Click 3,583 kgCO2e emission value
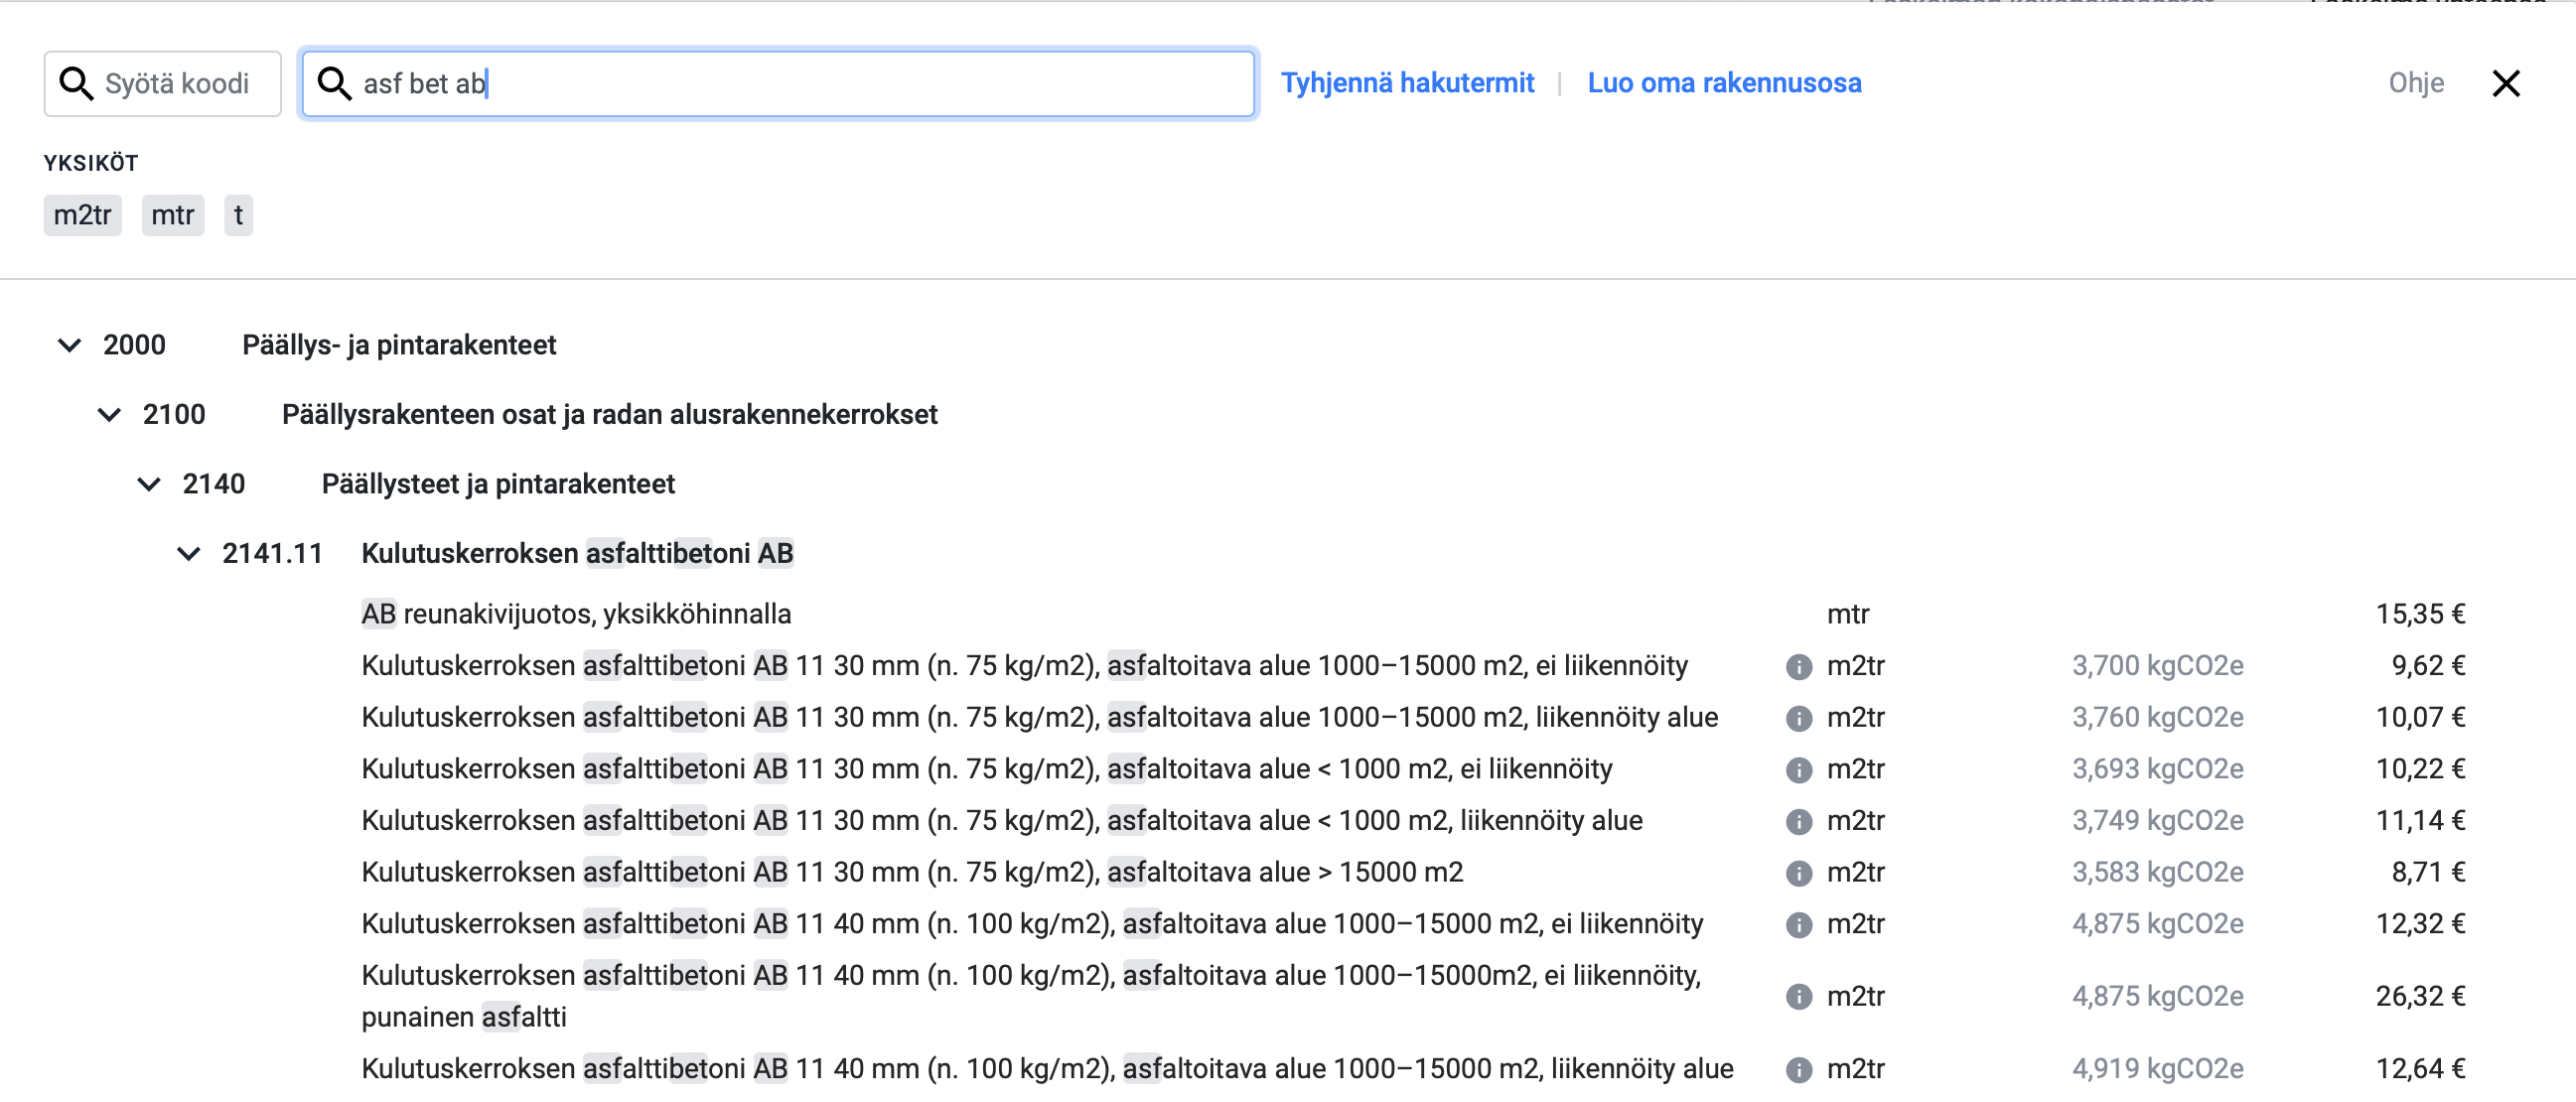Screen dimensions: 2576x1102 click(2157, 873)
